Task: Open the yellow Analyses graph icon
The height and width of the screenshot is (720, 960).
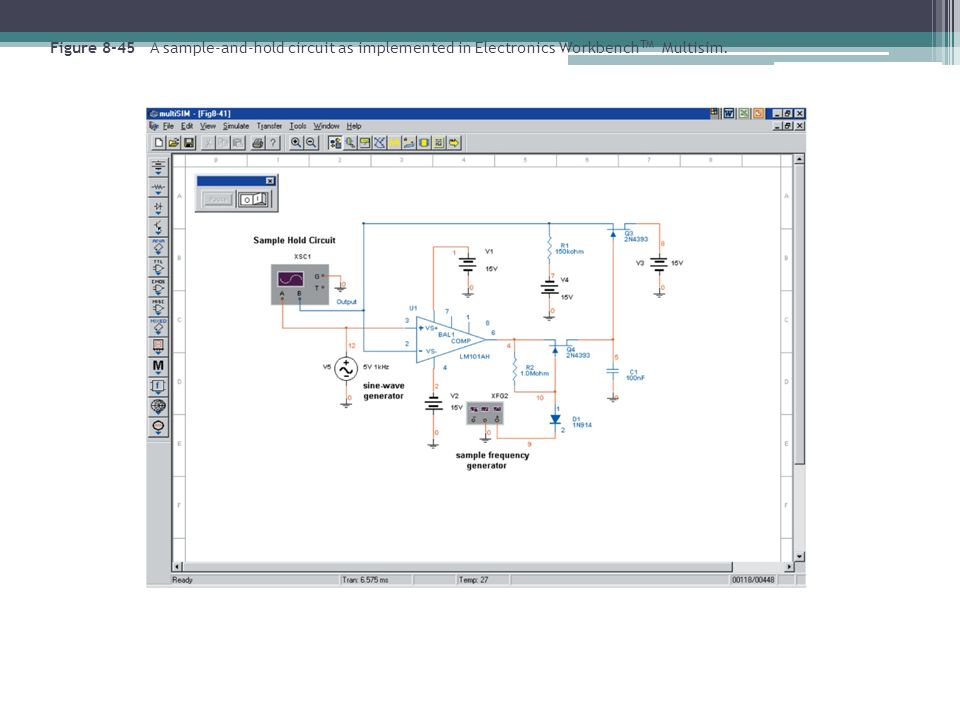Action: pos(394,143)
